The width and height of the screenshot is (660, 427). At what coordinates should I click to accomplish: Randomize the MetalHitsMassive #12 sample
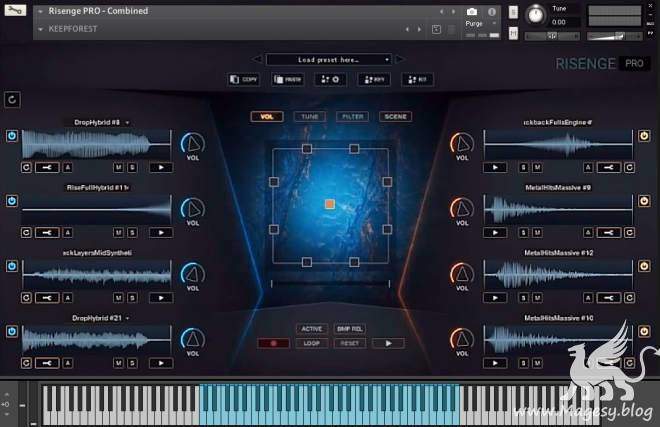(629, 298)
